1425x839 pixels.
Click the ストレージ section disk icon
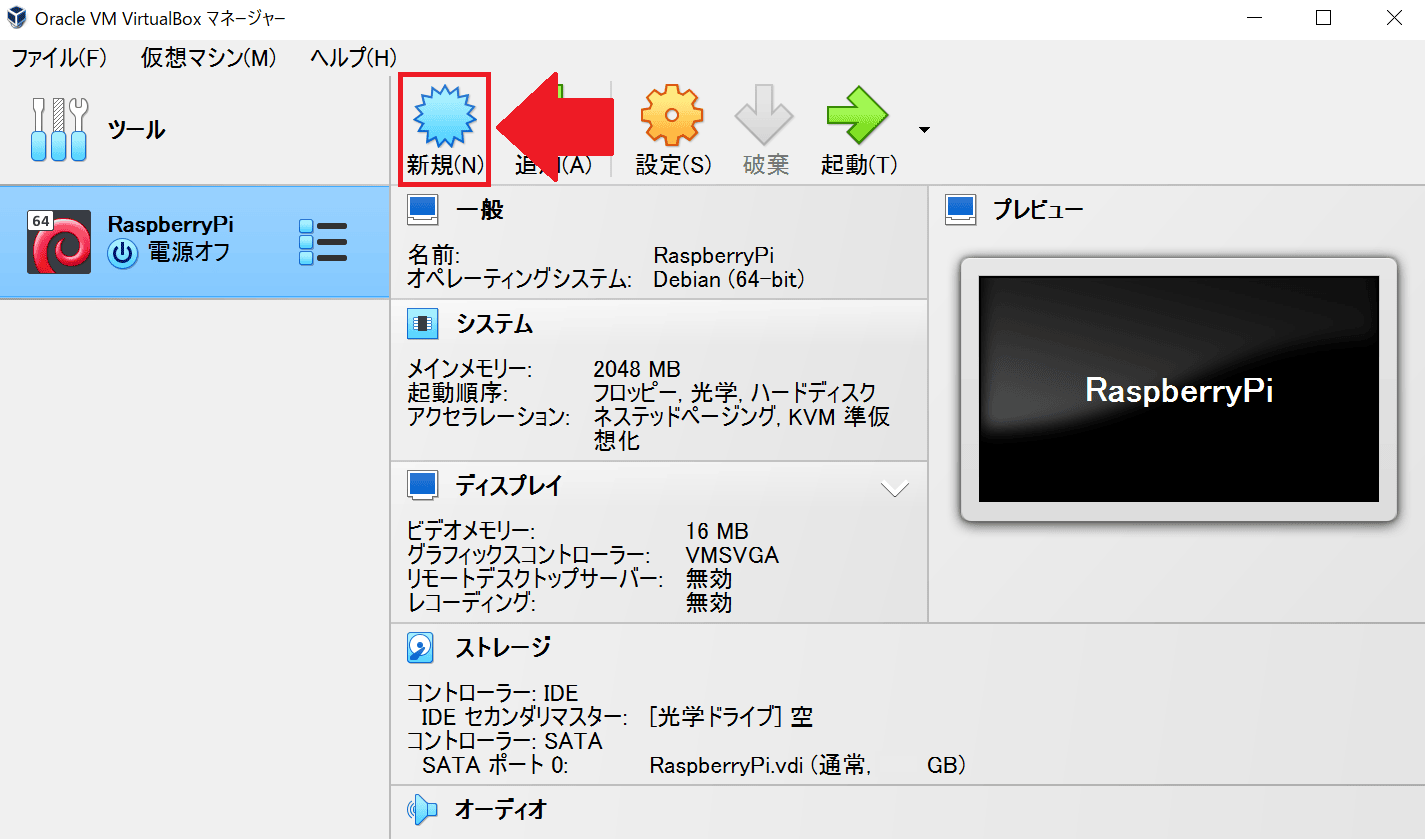tap(421, 648)
